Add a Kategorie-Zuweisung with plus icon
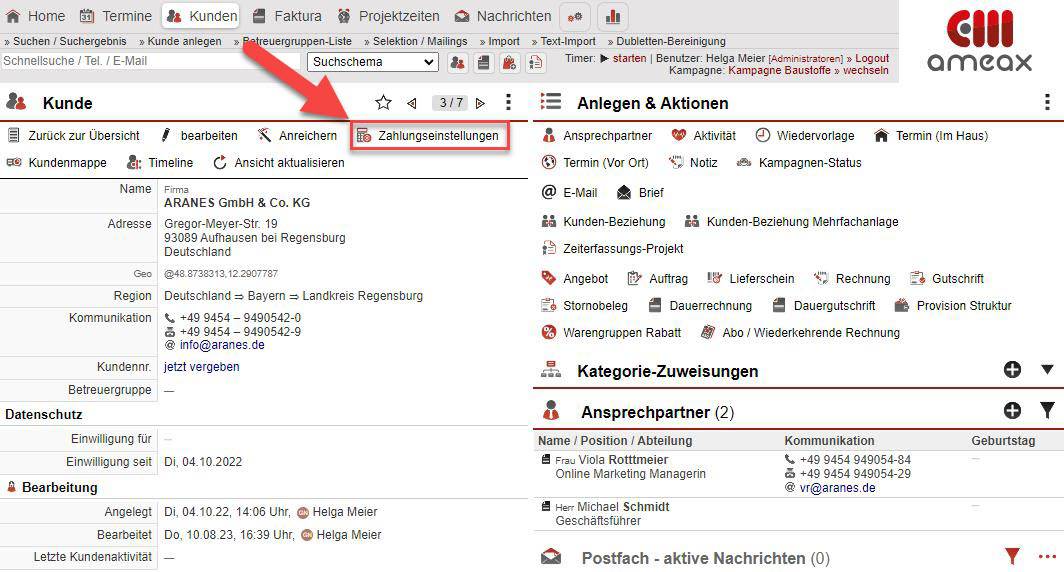The width and height of the screenshot is (1064, 572). tap(1012, 370)
